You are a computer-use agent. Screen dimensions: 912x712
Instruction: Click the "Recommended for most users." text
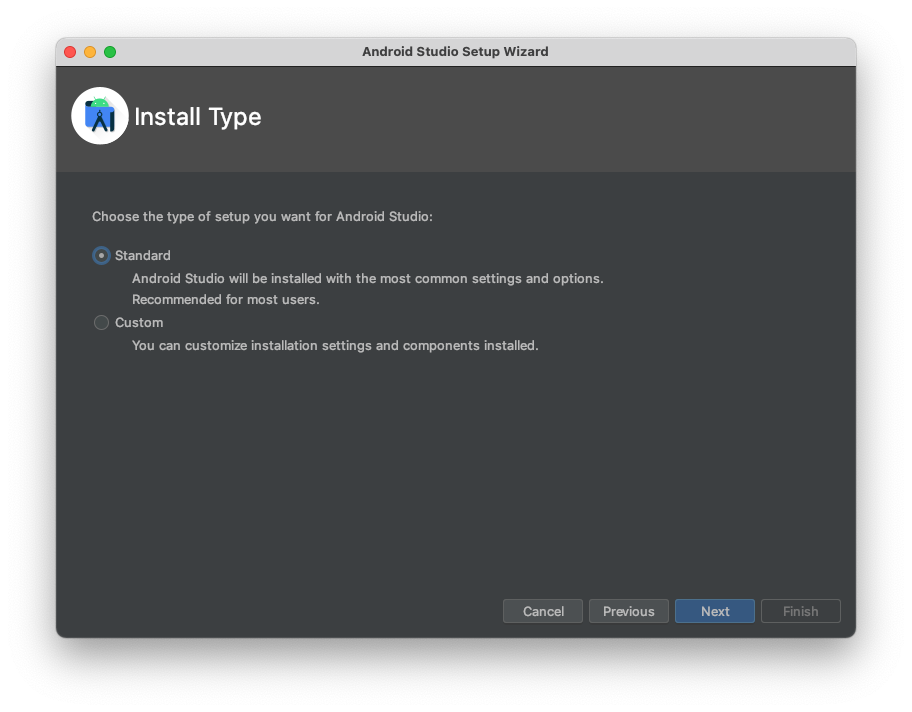coord(226,300)
